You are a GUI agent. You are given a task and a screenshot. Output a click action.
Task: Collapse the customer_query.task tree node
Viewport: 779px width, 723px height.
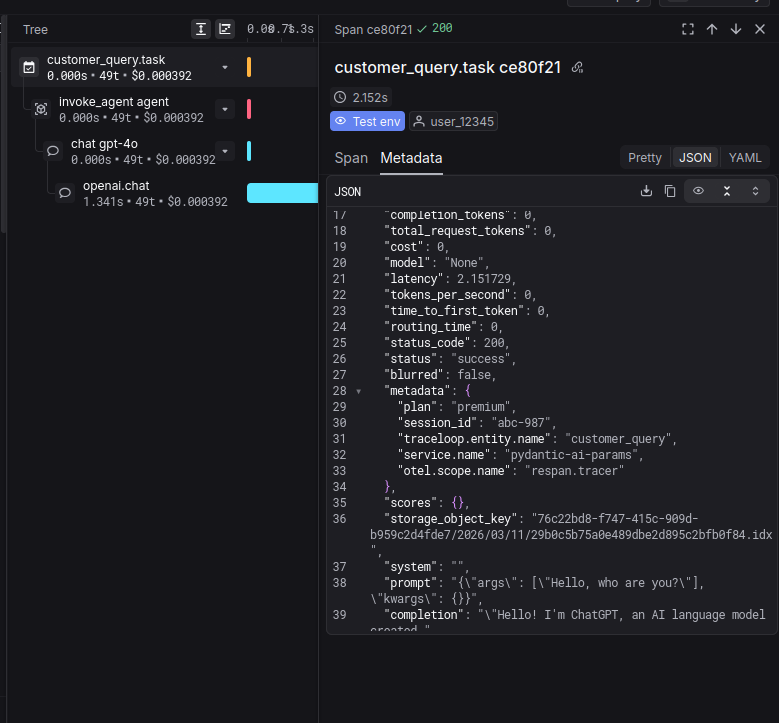coord(225,67)
